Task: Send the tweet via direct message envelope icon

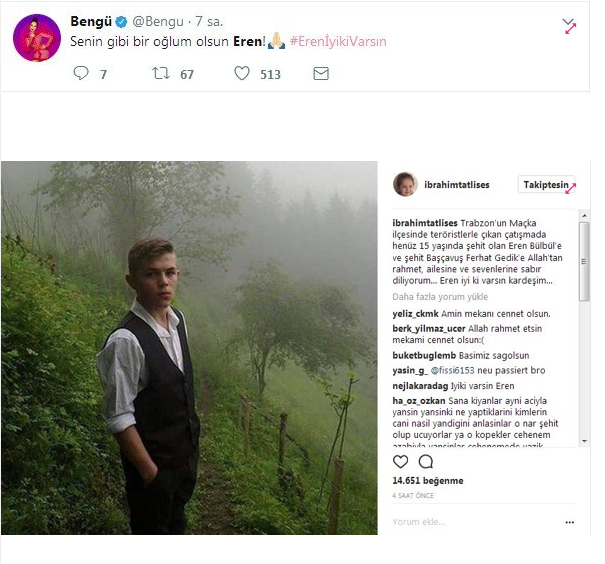Action: click(320, 74)
